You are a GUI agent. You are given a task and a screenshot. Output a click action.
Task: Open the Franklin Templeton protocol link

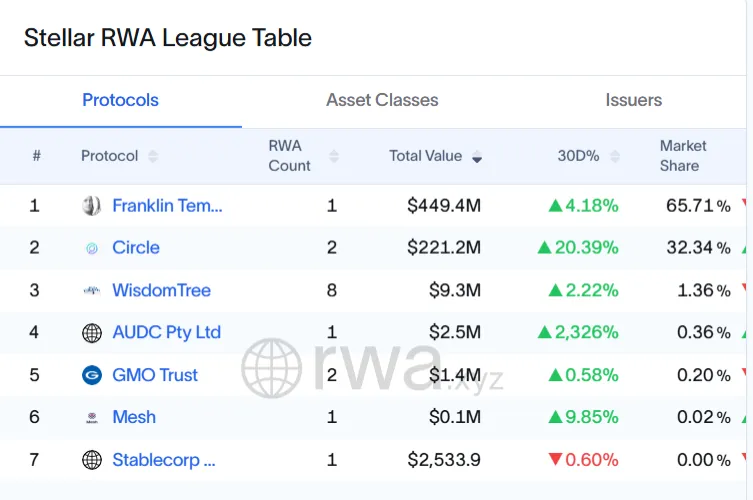[167, 206]
